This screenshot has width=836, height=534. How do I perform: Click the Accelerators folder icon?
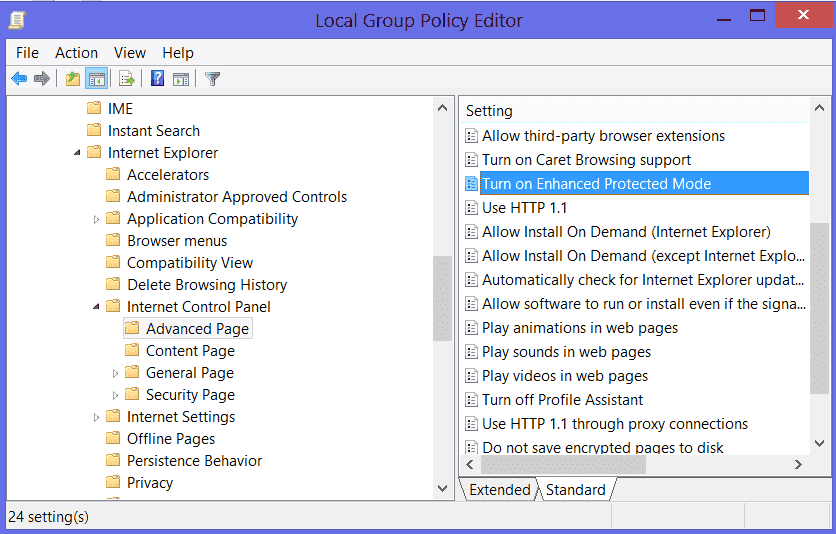113,174
